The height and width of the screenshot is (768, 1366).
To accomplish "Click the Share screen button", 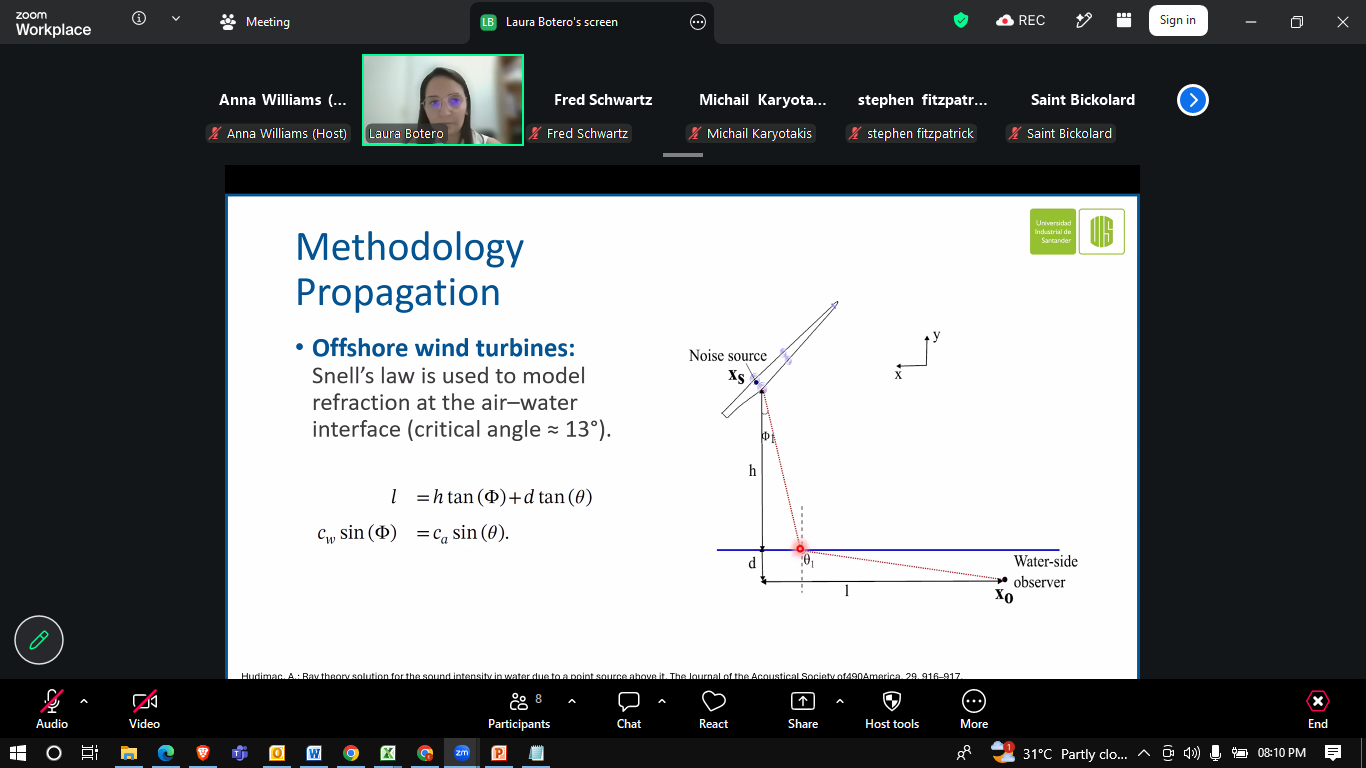I will (x=803, y=709).
